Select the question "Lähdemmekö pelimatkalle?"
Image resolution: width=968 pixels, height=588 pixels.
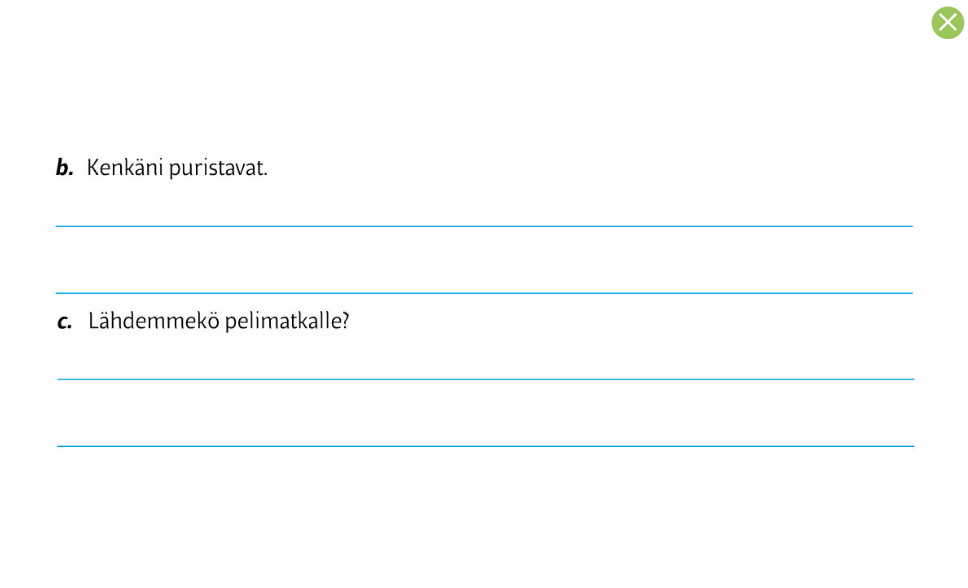coord(218,322)
